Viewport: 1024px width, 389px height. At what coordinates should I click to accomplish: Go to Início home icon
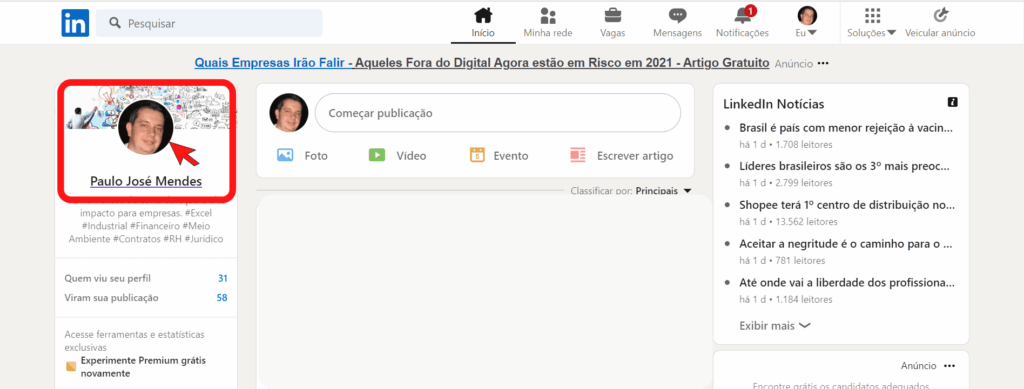click(x=483, y=16)
